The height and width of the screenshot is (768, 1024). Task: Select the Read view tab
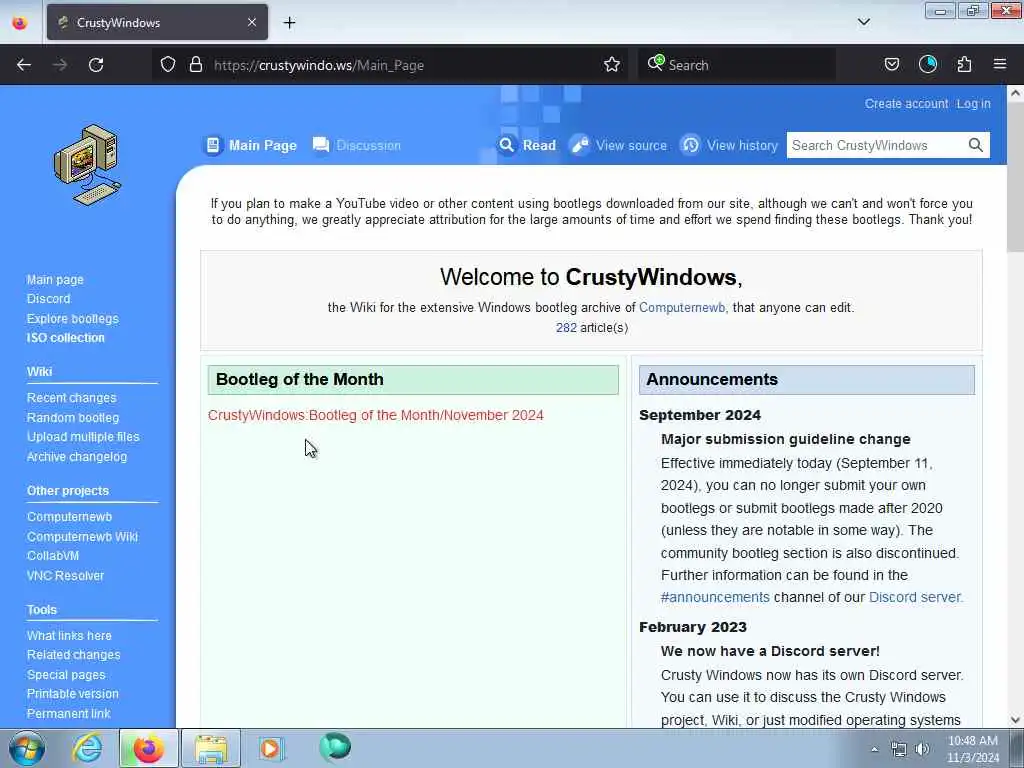[x=528, y=145]
